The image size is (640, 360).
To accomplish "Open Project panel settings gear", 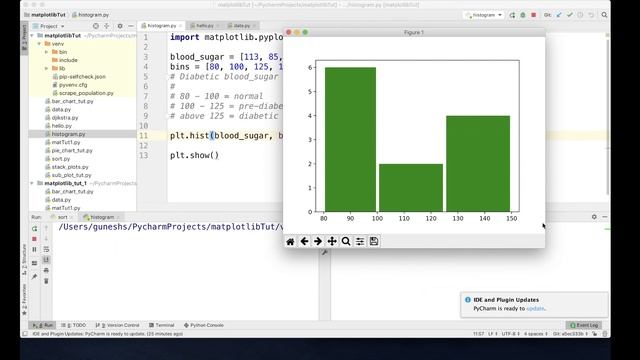I will click(120, 26).
